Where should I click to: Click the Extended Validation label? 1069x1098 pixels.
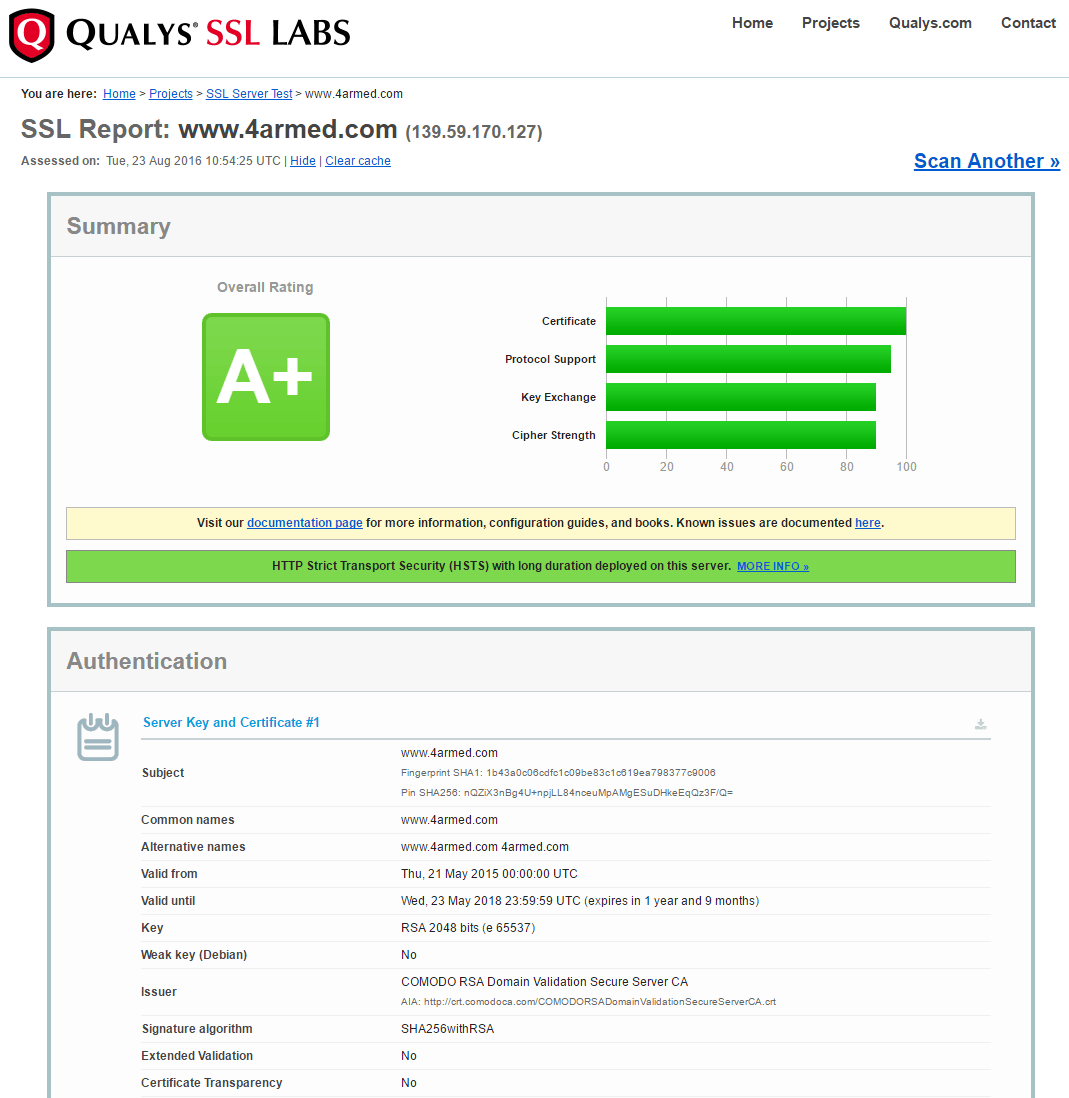coord(197,1056)
